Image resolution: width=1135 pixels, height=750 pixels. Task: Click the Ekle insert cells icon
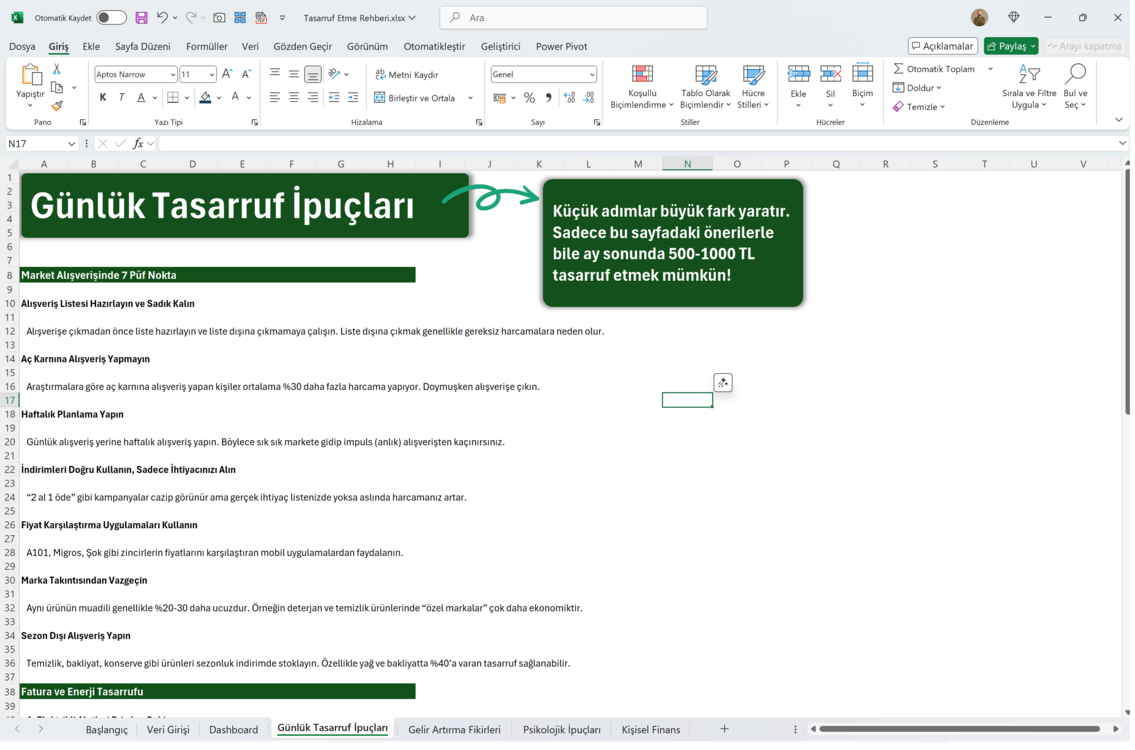coord(798,74)
